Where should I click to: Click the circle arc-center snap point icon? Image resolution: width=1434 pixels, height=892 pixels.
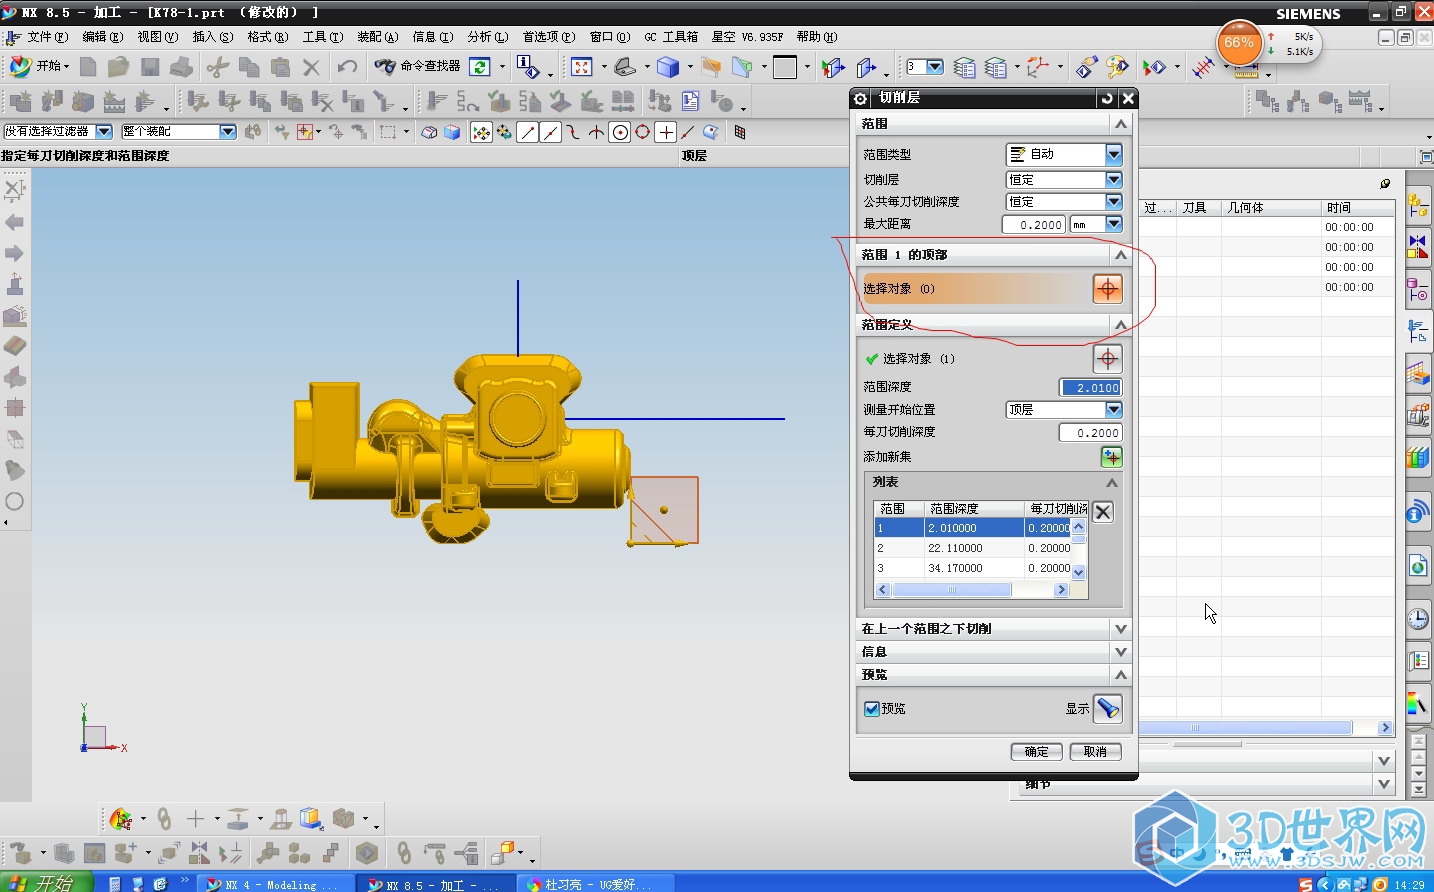point(620,132)
